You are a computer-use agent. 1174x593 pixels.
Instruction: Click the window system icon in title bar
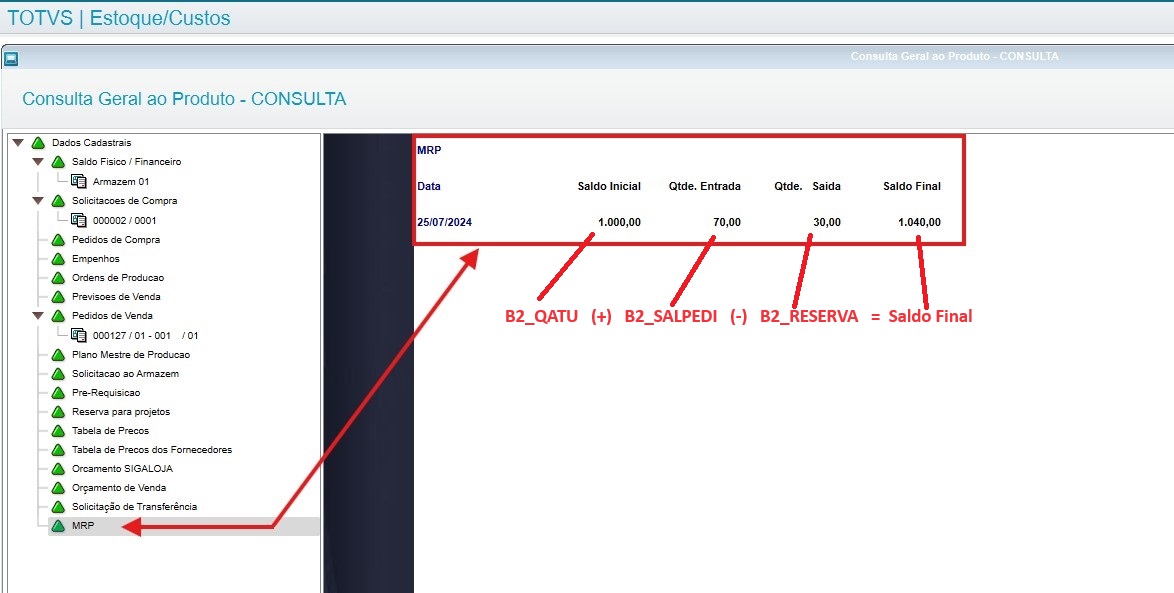(x=11, y=58)
